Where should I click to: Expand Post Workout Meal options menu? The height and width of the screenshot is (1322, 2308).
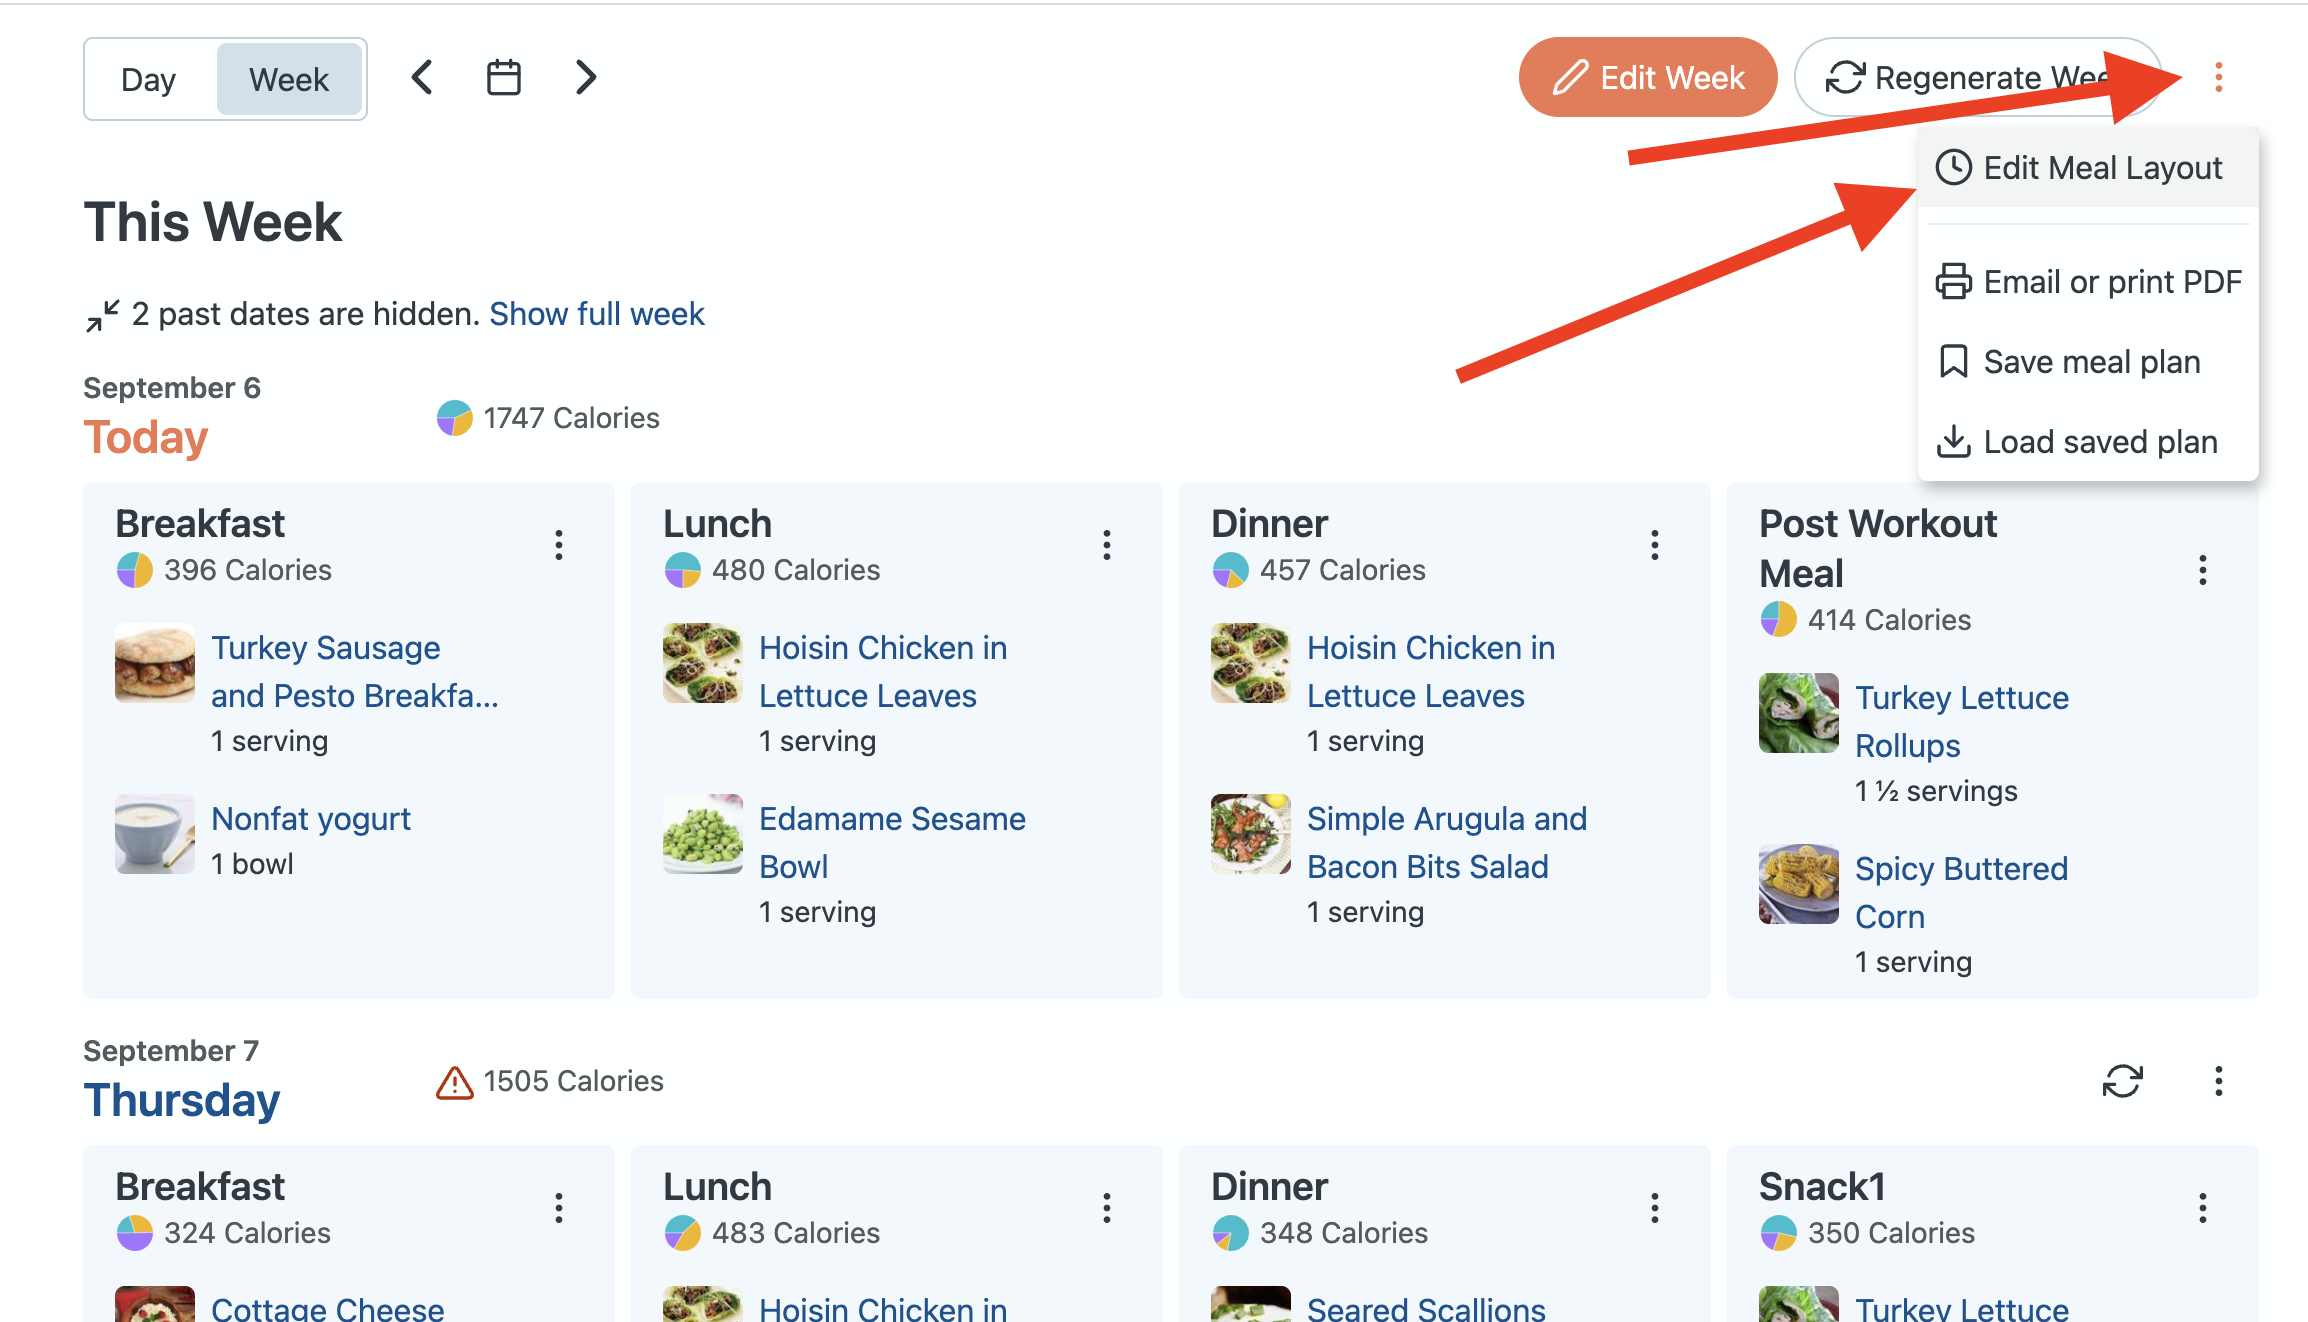2202,570
